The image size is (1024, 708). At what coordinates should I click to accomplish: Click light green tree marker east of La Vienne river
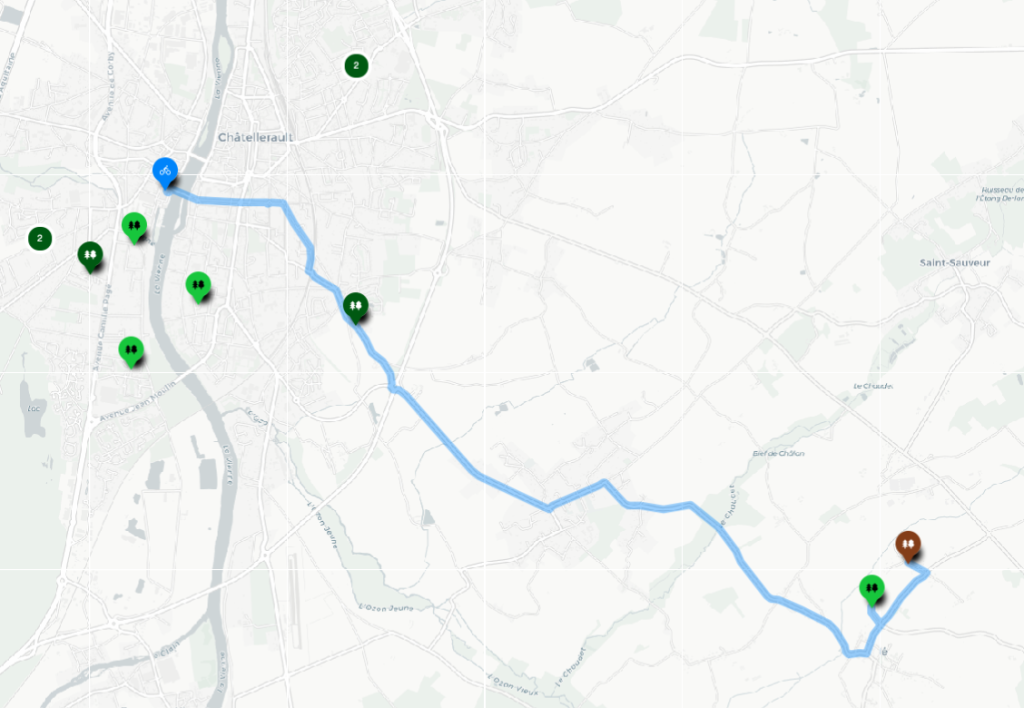[x=198, y=287]
